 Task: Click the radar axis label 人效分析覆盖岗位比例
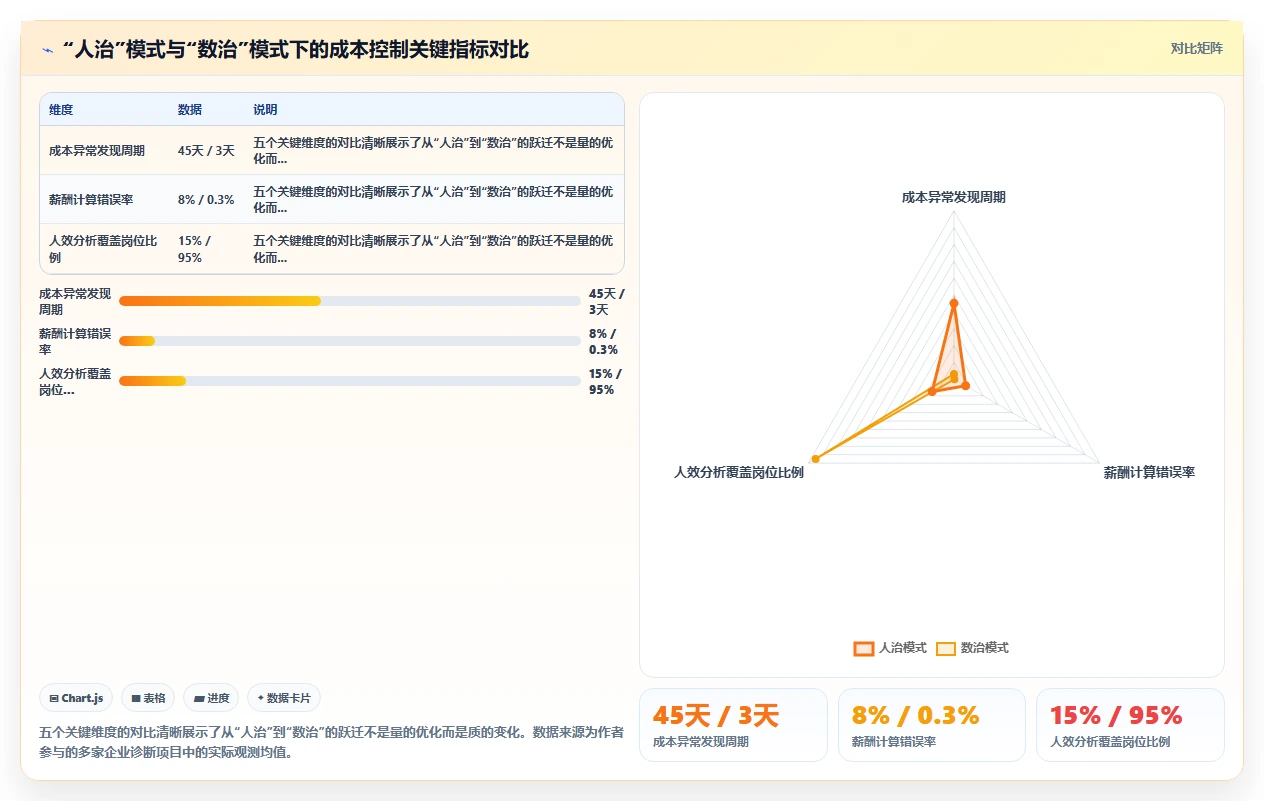click(x=738, y=472)
